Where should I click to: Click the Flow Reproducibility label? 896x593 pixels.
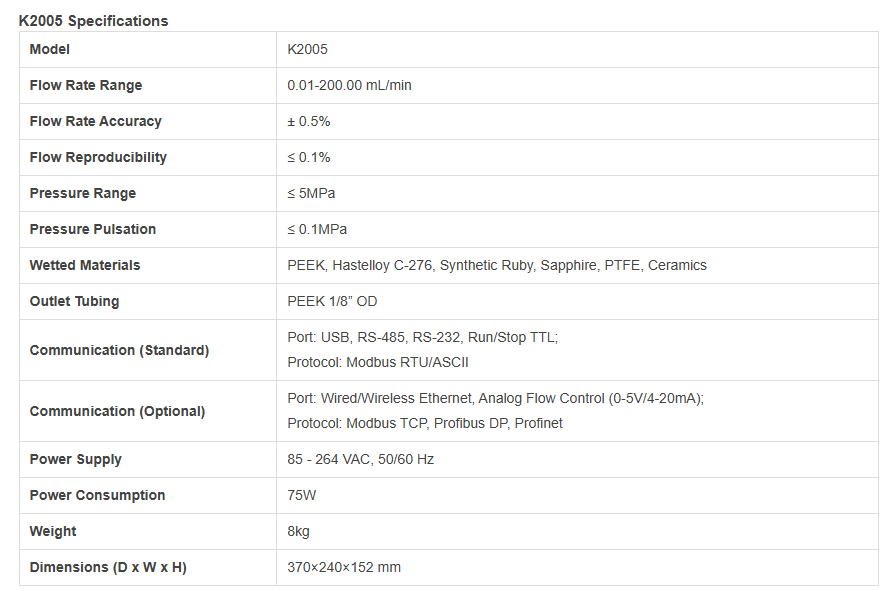(98, 157)
